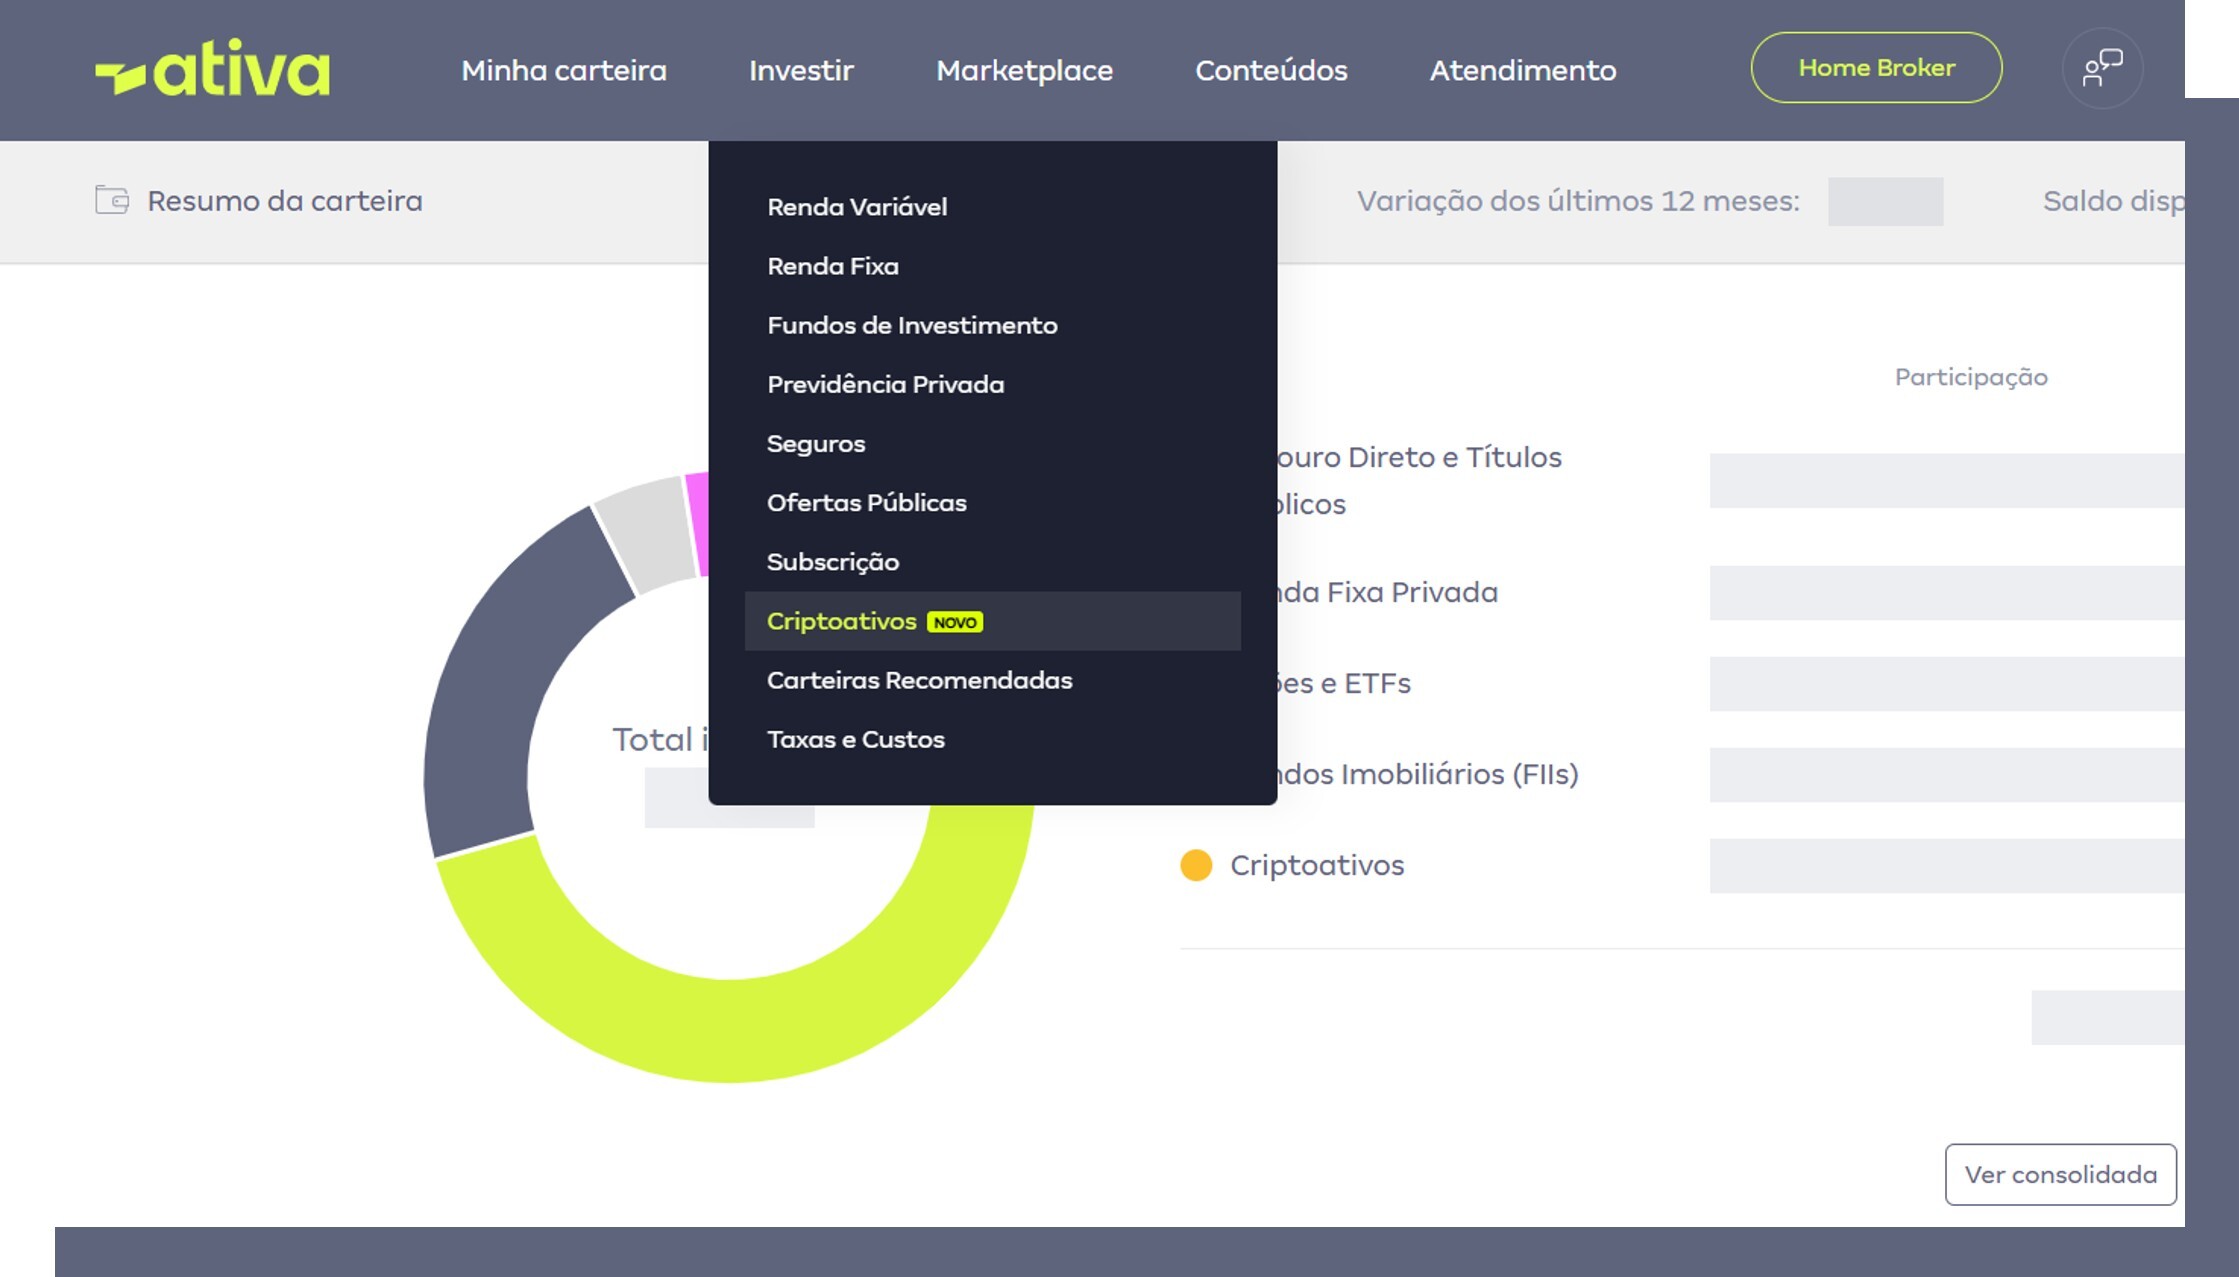
Task: Open the support chat icon
Action: tap(2102, 69)
